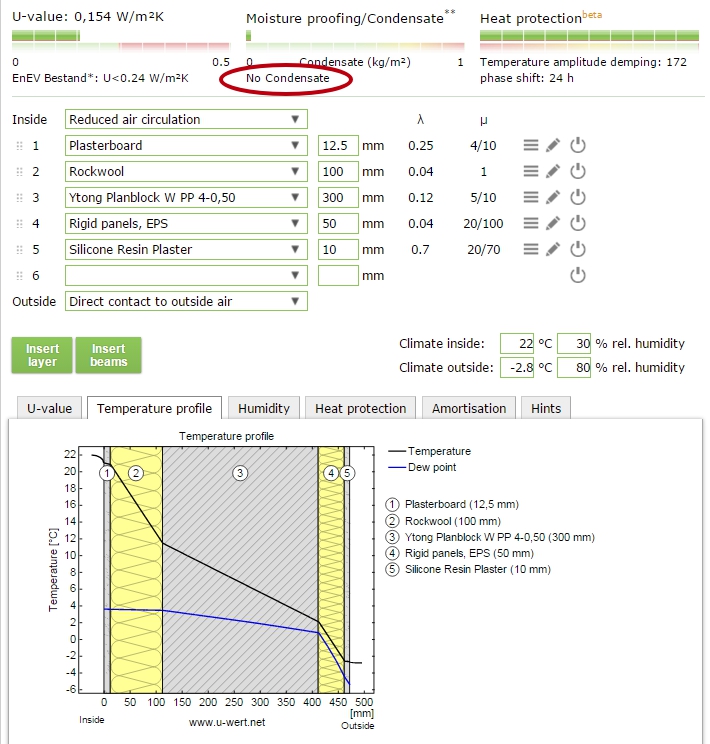Toggle power icon for Ytong Planblock layer
The height and width of the screenshot is (744, 710).
coord(578,197)
